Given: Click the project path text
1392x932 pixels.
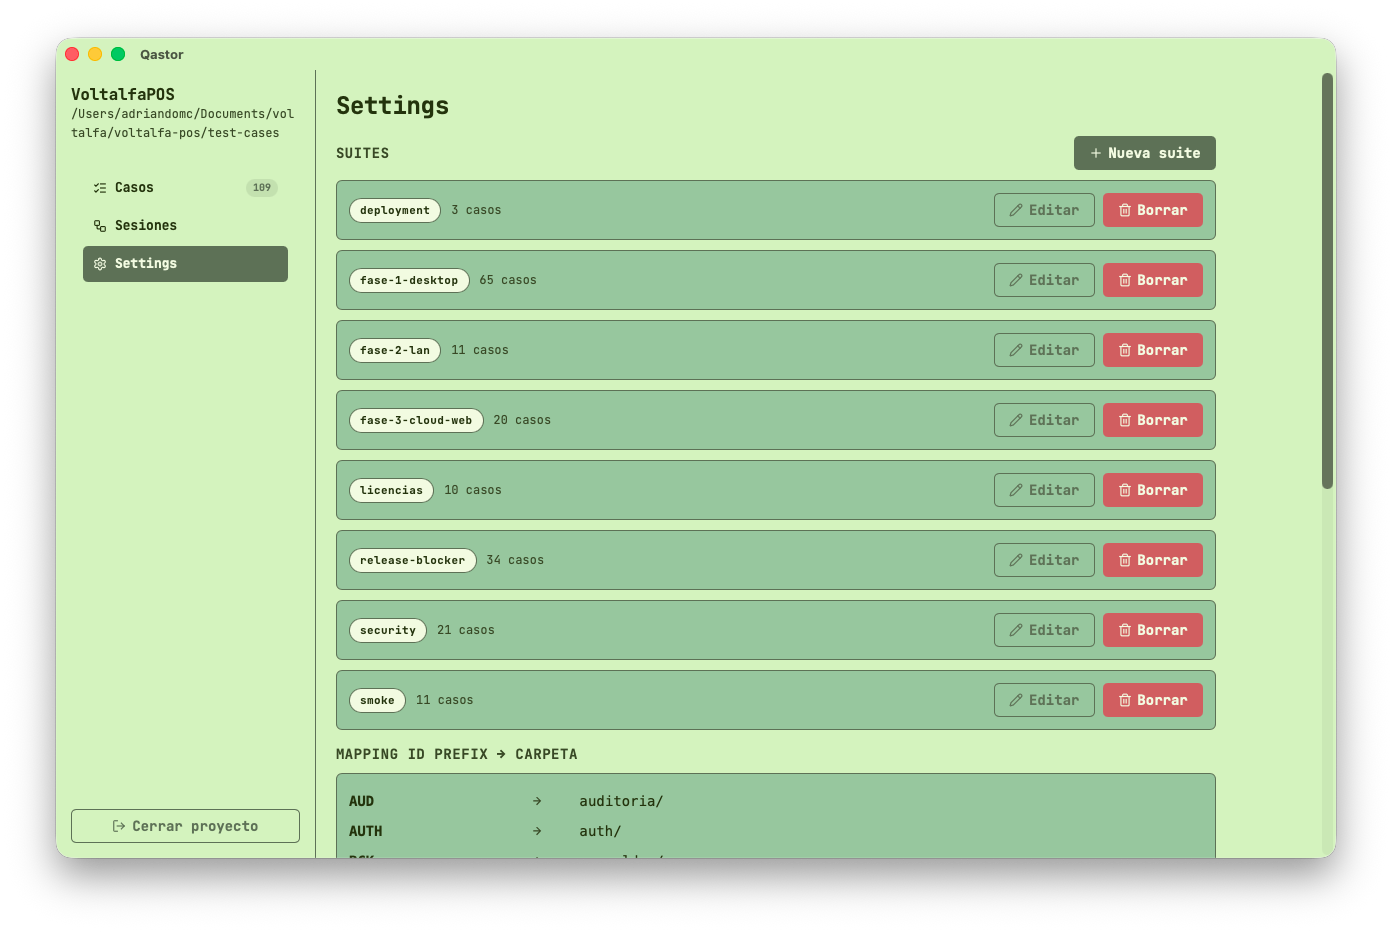Looking at the screenshot, I should point(183,123).
